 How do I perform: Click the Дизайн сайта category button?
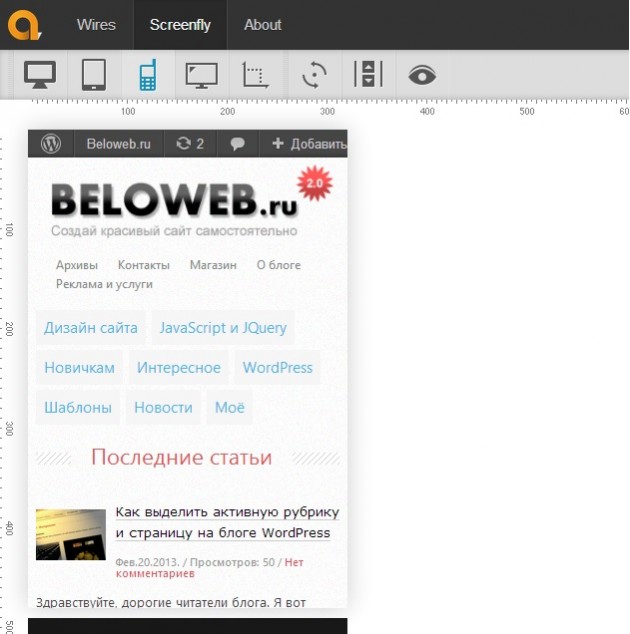(x=91, y=328)
